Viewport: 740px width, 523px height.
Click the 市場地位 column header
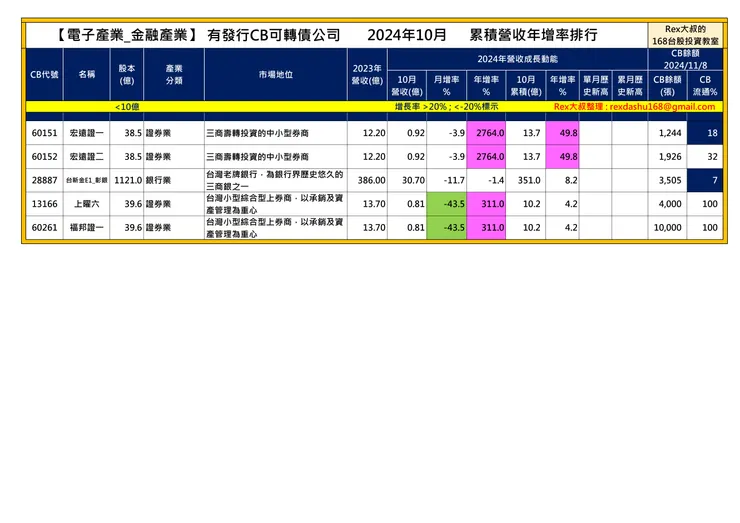click(276, 75)
